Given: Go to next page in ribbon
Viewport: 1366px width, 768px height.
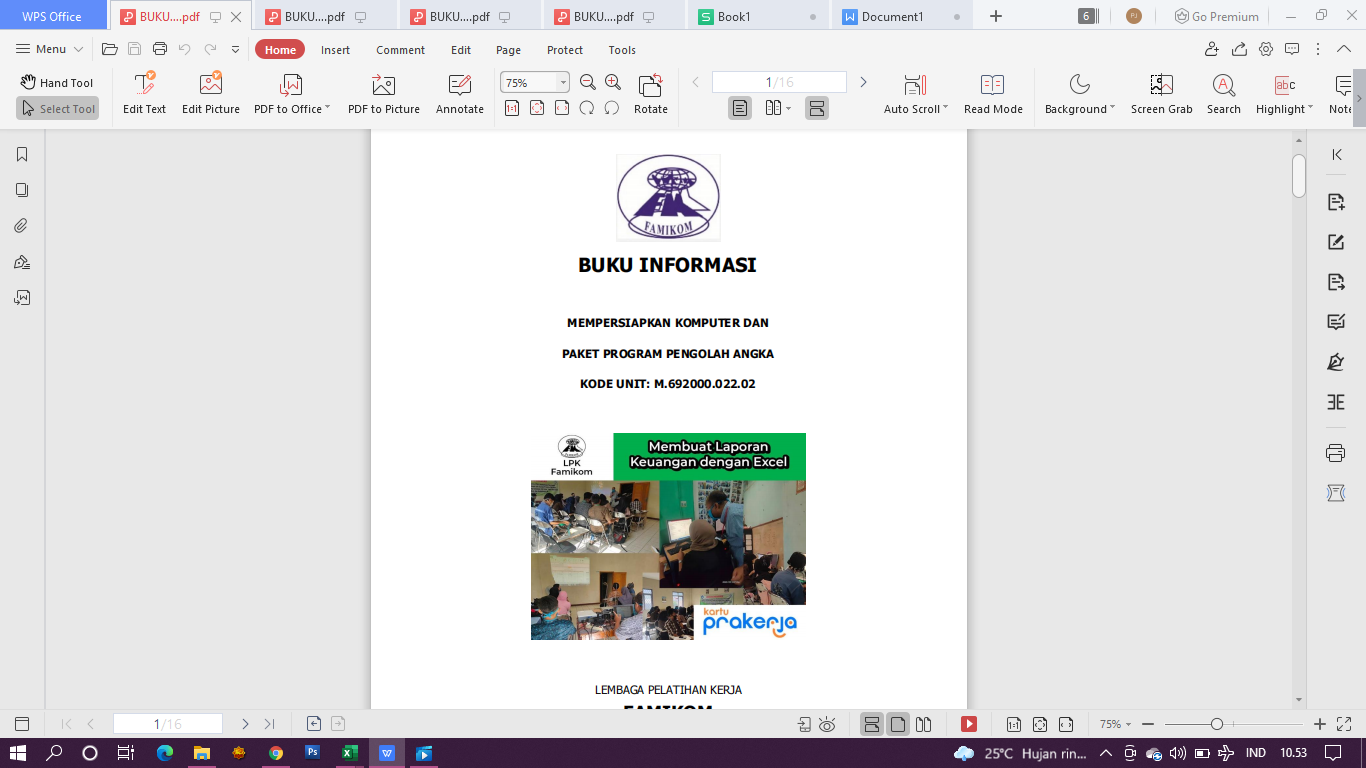Looking at the screenshot, I should tap(864, 82).
